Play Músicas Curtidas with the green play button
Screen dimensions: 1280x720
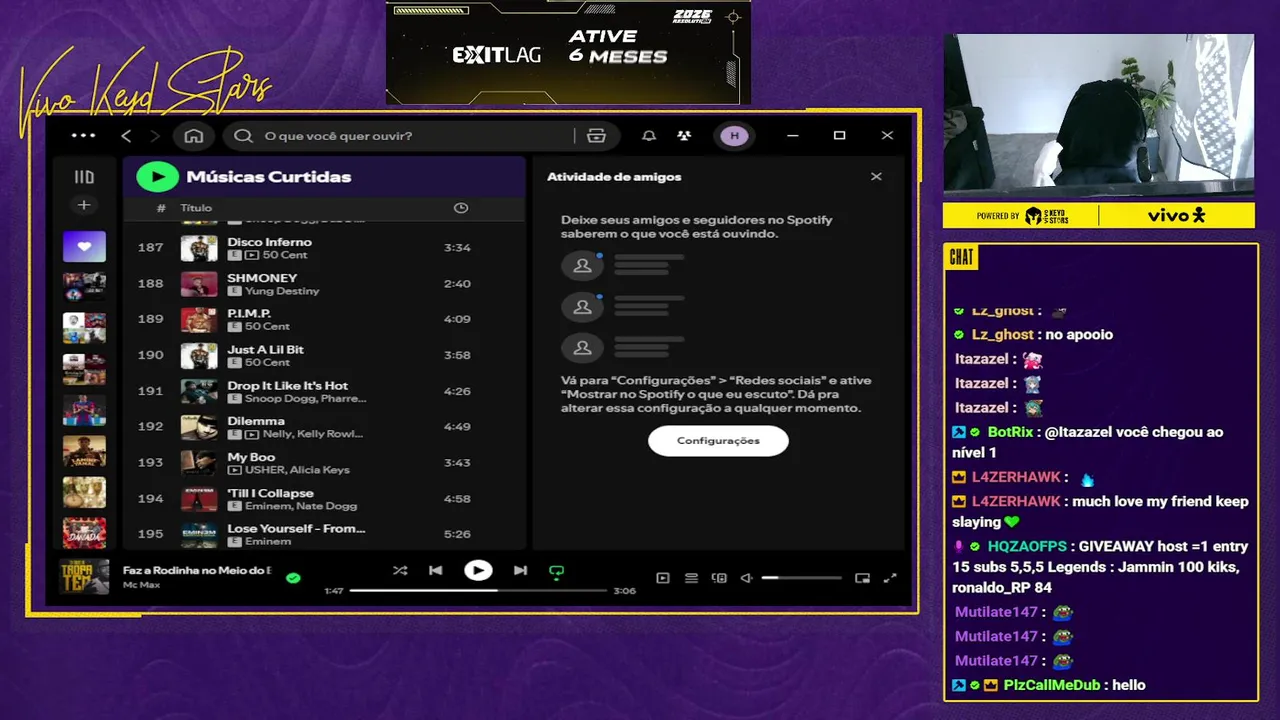157,177
